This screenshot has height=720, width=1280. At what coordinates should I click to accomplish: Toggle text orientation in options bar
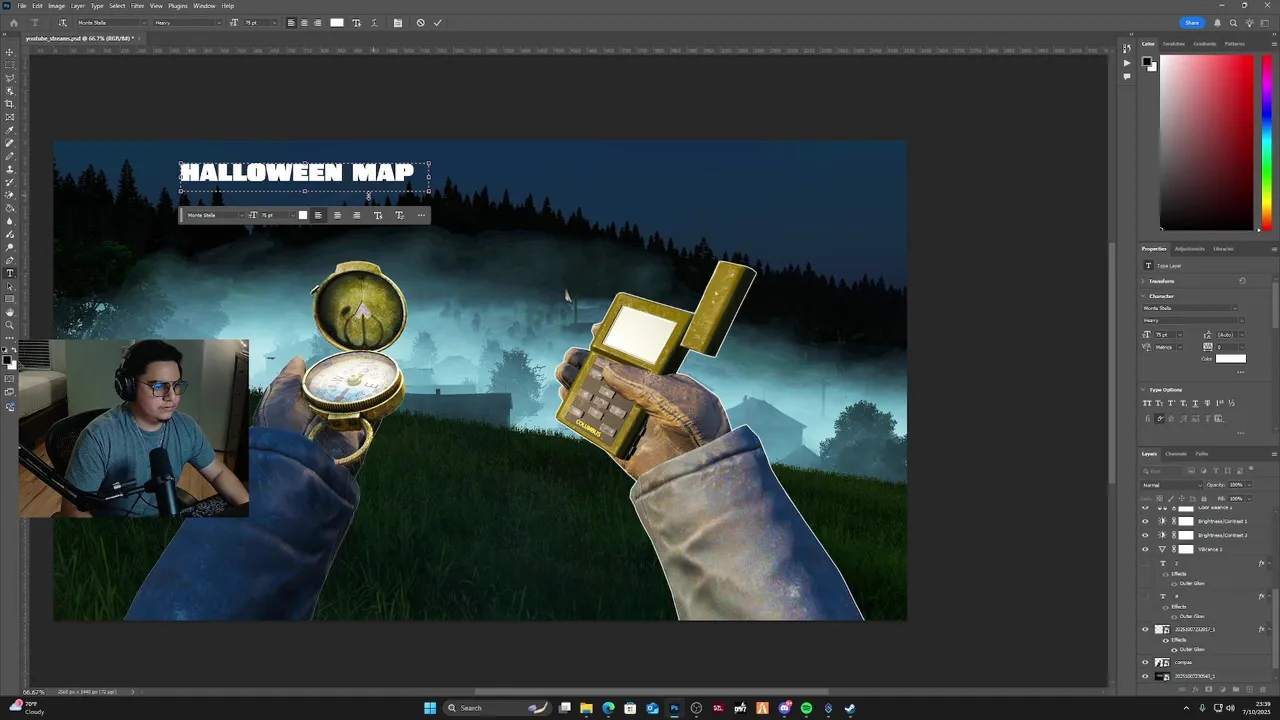[x=63, y=22]
